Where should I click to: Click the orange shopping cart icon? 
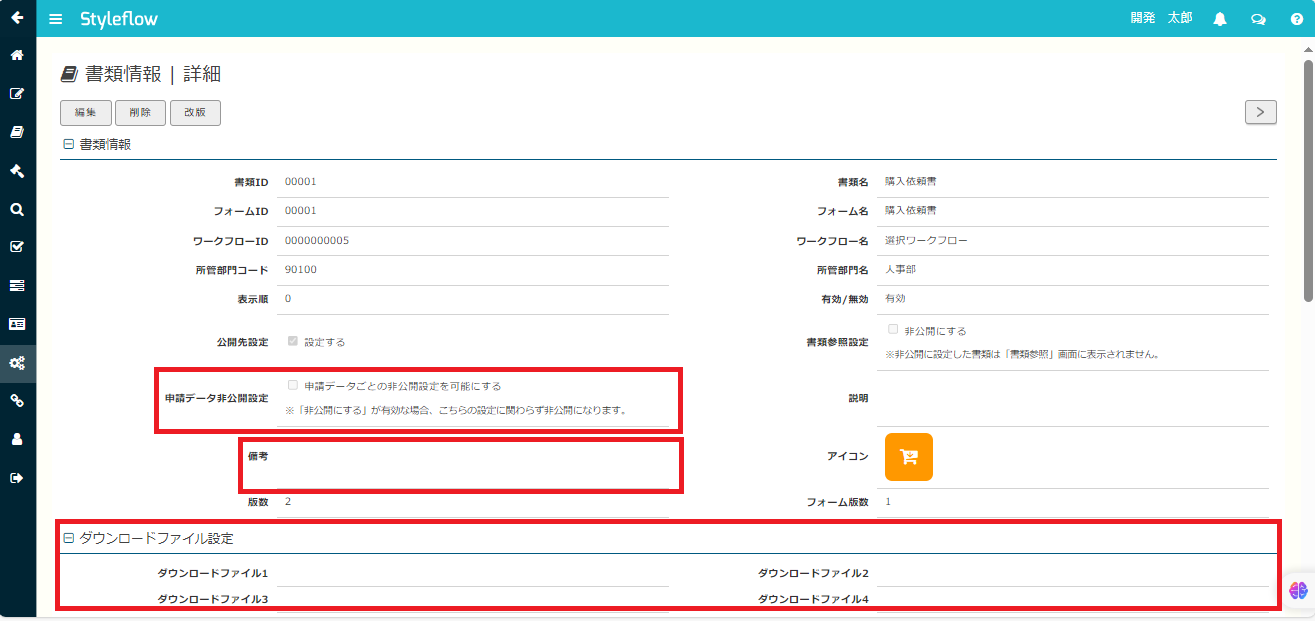click(909, 457)
